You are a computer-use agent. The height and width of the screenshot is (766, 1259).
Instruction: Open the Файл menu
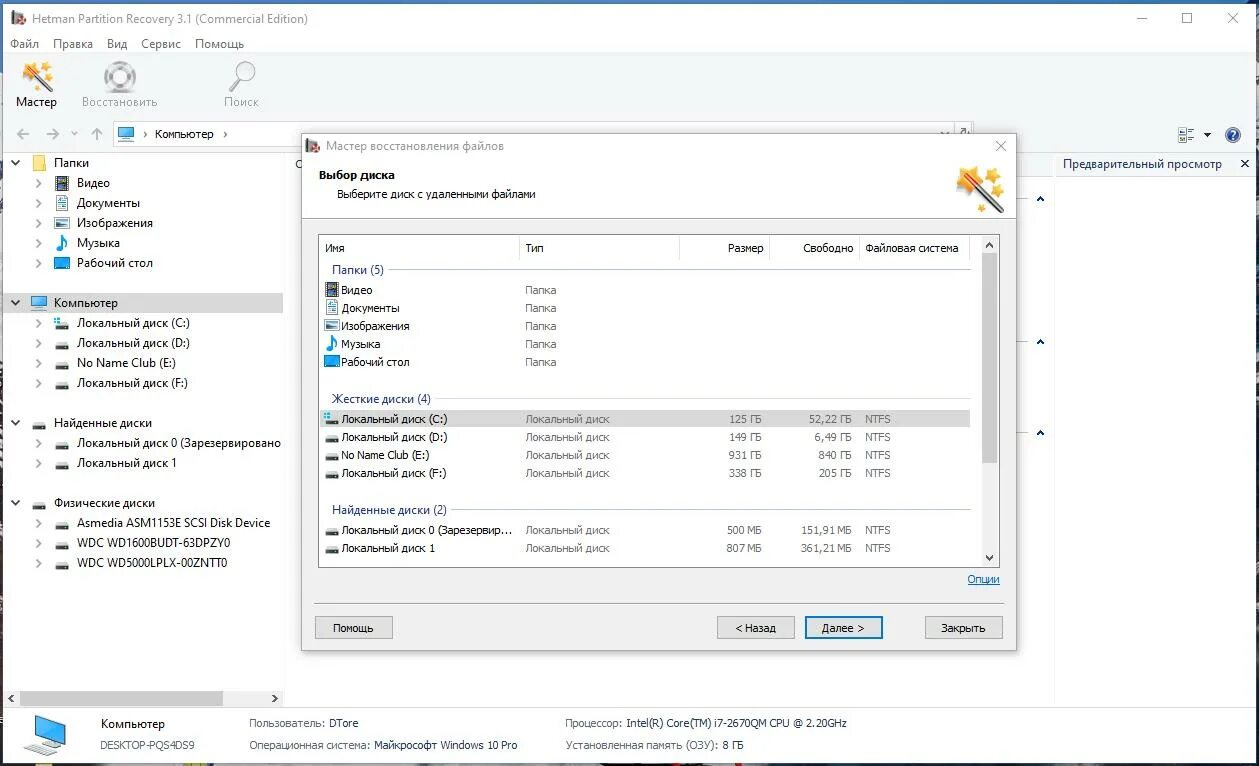point(25,44)
